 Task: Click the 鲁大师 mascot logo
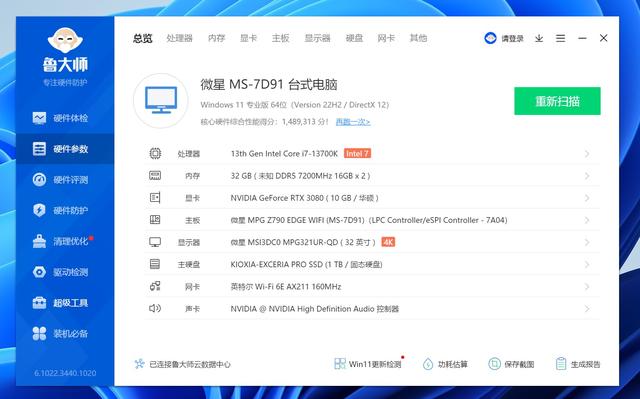click(65, 40)
